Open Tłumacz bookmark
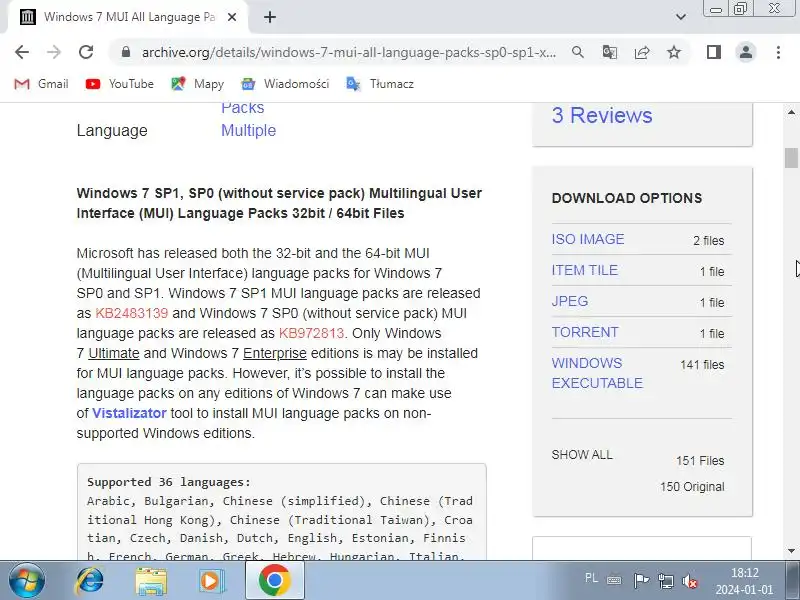 [x=380, y=84]
